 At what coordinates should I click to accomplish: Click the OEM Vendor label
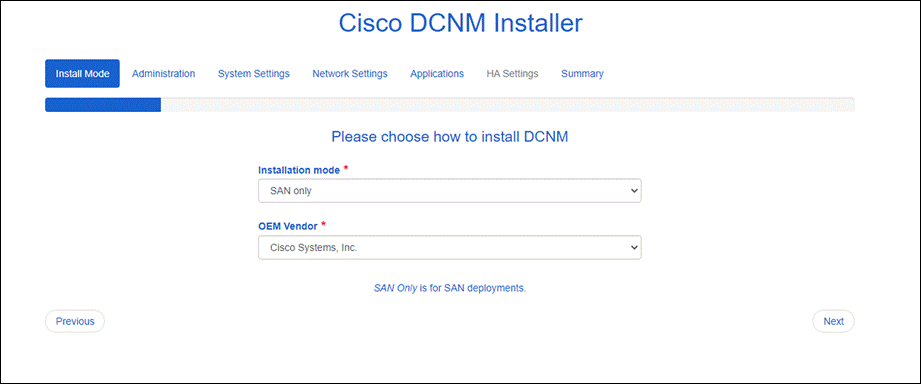[288, 226]
